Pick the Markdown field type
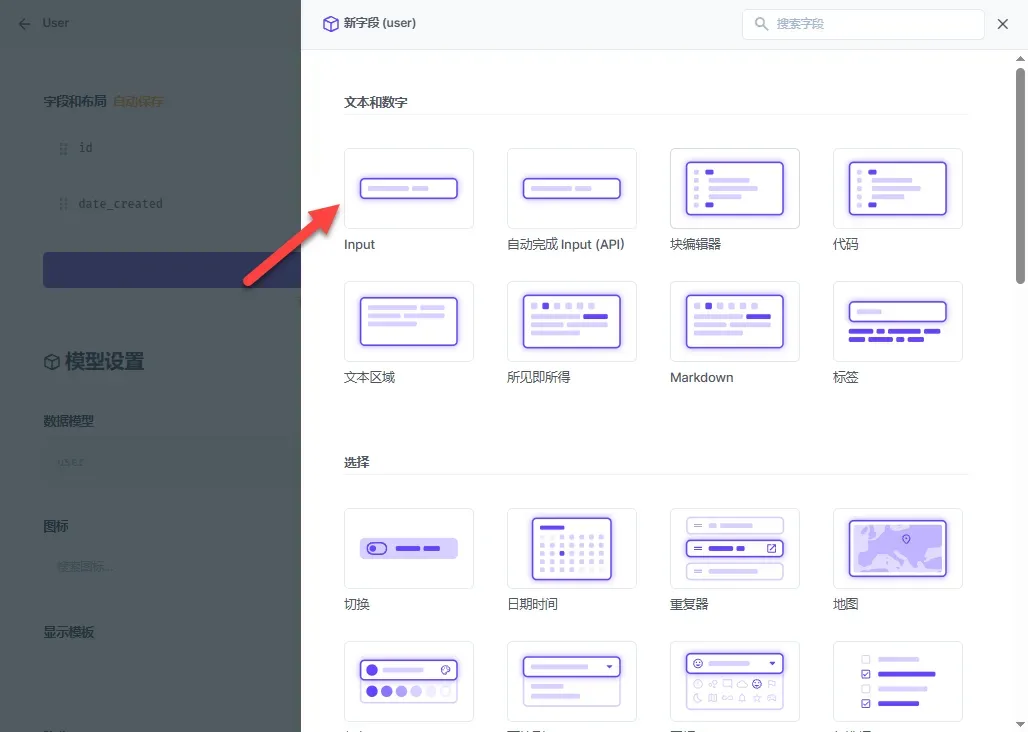Image resolution: width=1028 pixels, height=732 pixels. tap(734, 321)
